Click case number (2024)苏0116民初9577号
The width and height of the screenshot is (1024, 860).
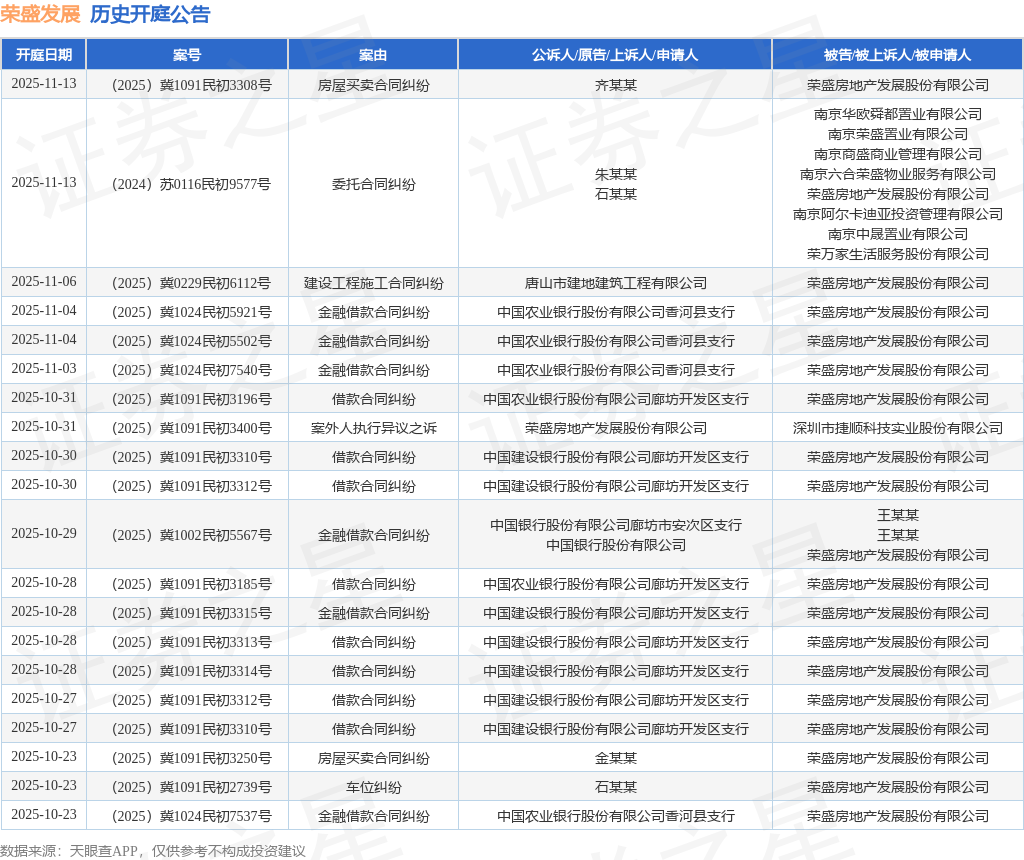[191, 184]
